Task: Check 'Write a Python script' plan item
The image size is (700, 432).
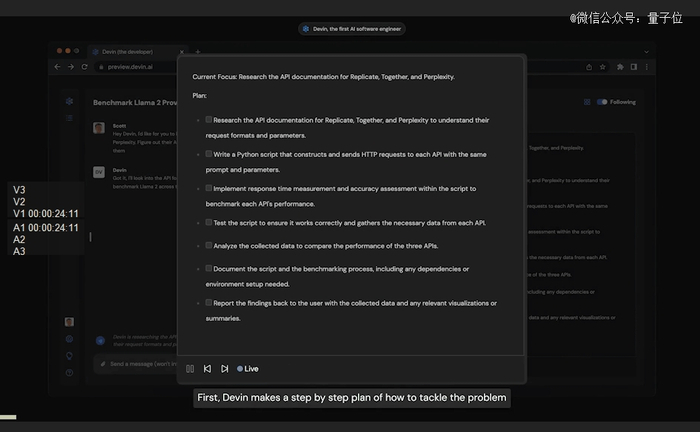Action: click(208, 154)
